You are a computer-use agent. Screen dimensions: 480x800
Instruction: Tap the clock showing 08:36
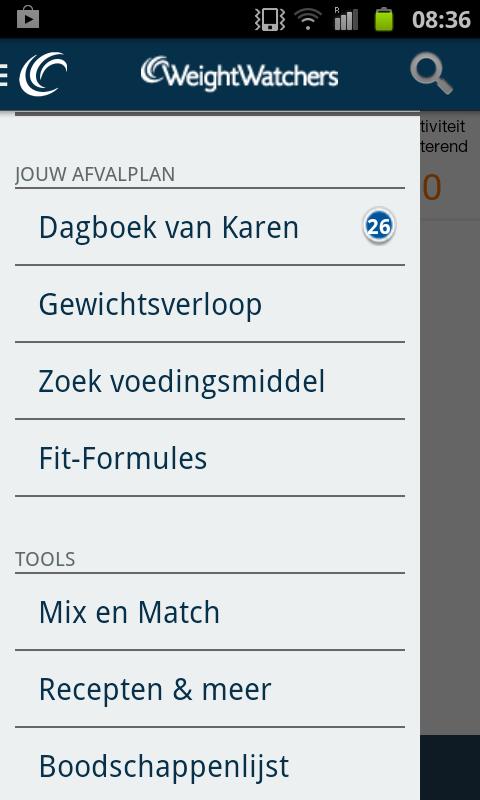pyautogui.click(x=441, y=19)
